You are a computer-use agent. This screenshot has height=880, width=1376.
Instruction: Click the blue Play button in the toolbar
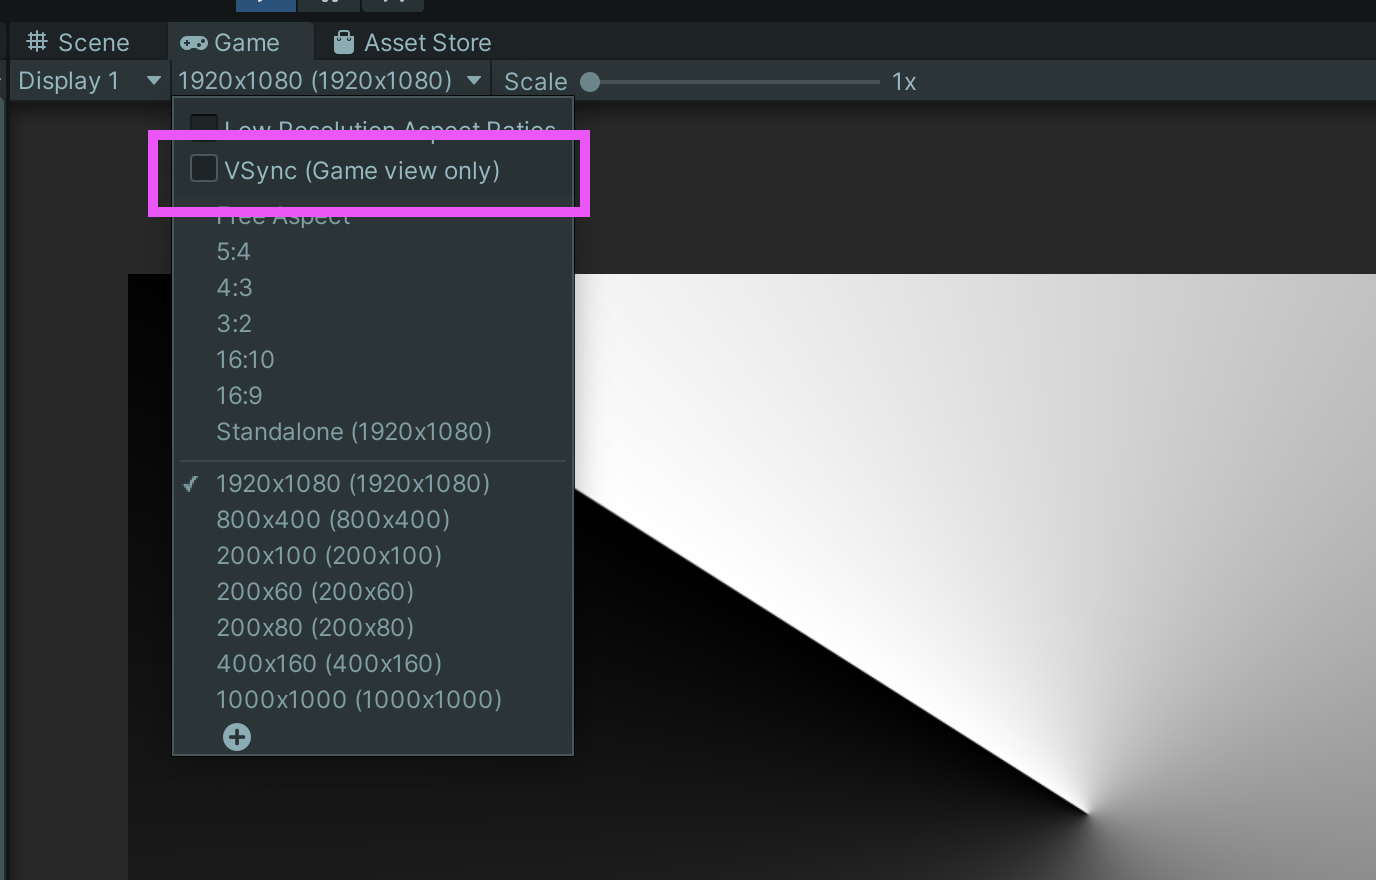264,3
